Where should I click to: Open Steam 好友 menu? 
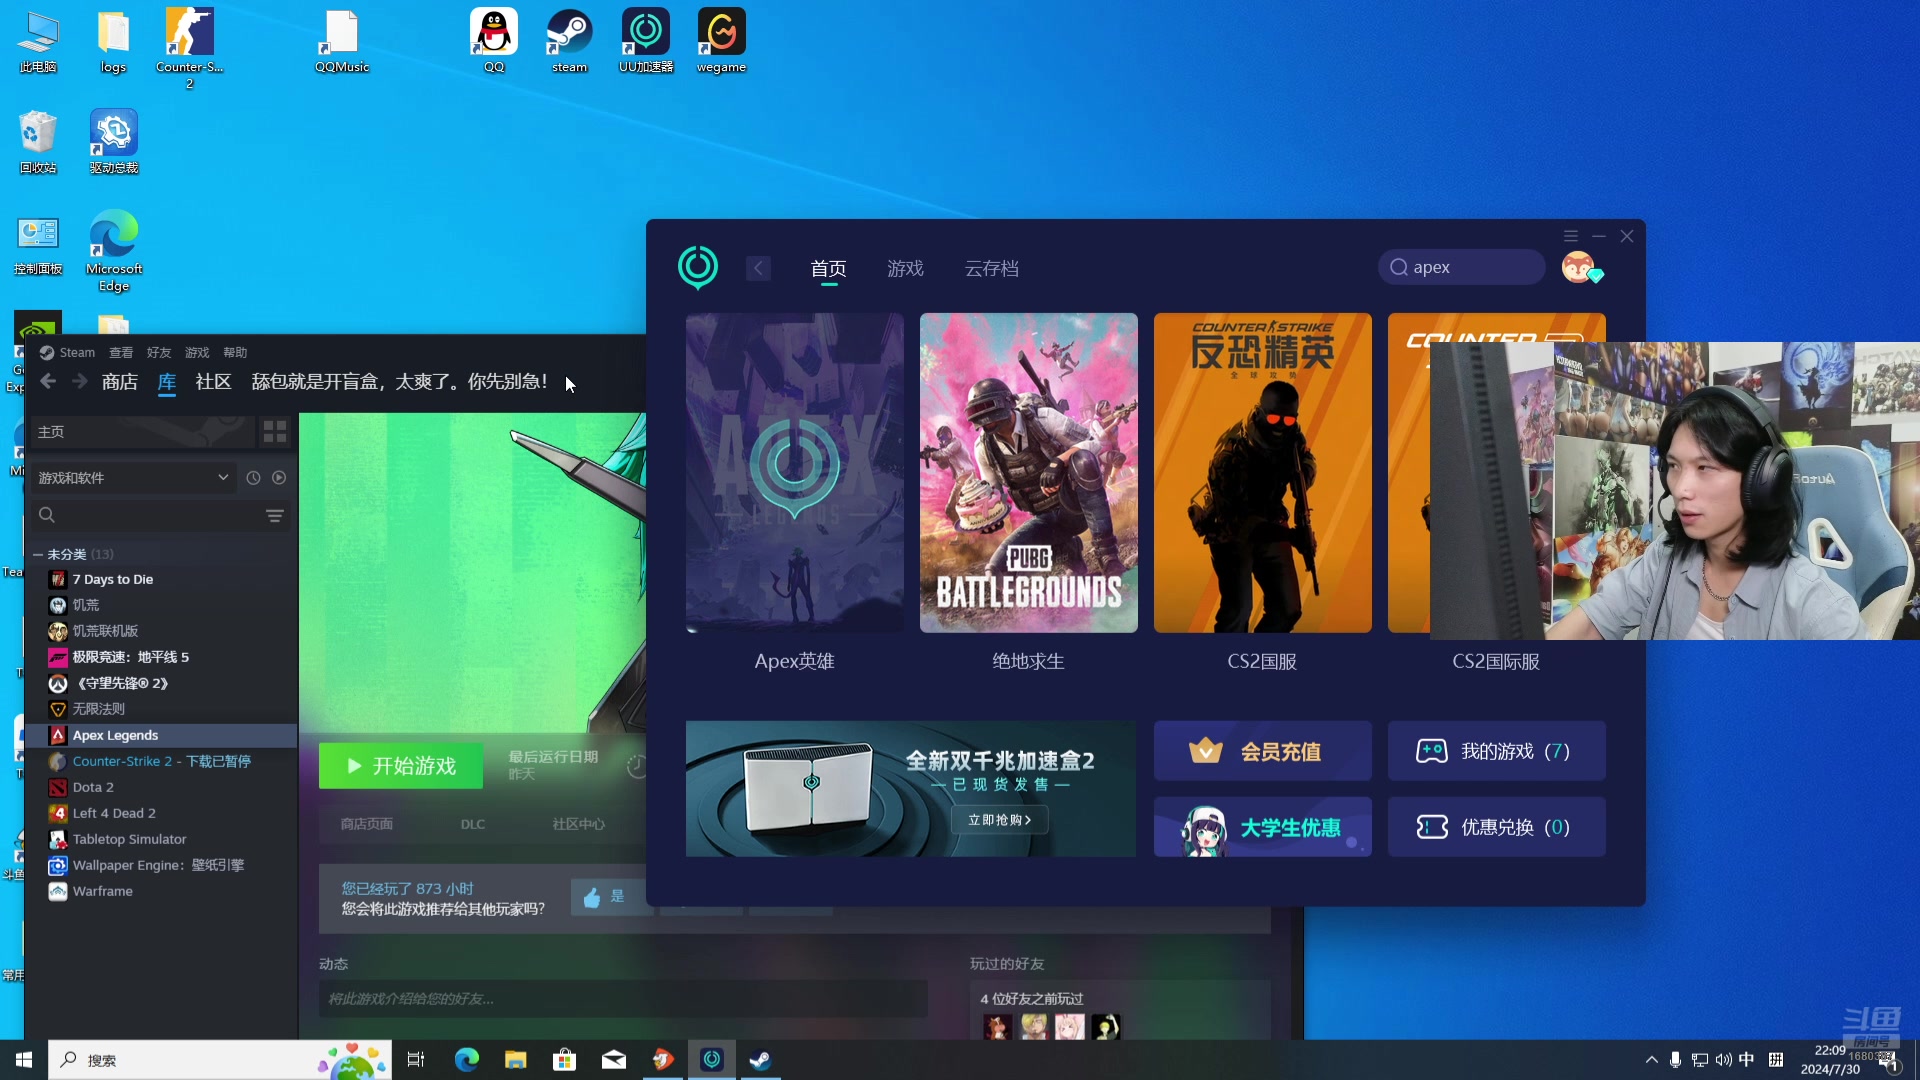[159, 352]
